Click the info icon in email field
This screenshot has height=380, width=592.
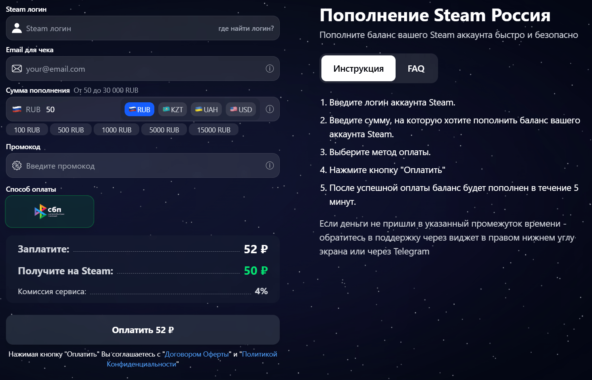[x=269, y=68]
